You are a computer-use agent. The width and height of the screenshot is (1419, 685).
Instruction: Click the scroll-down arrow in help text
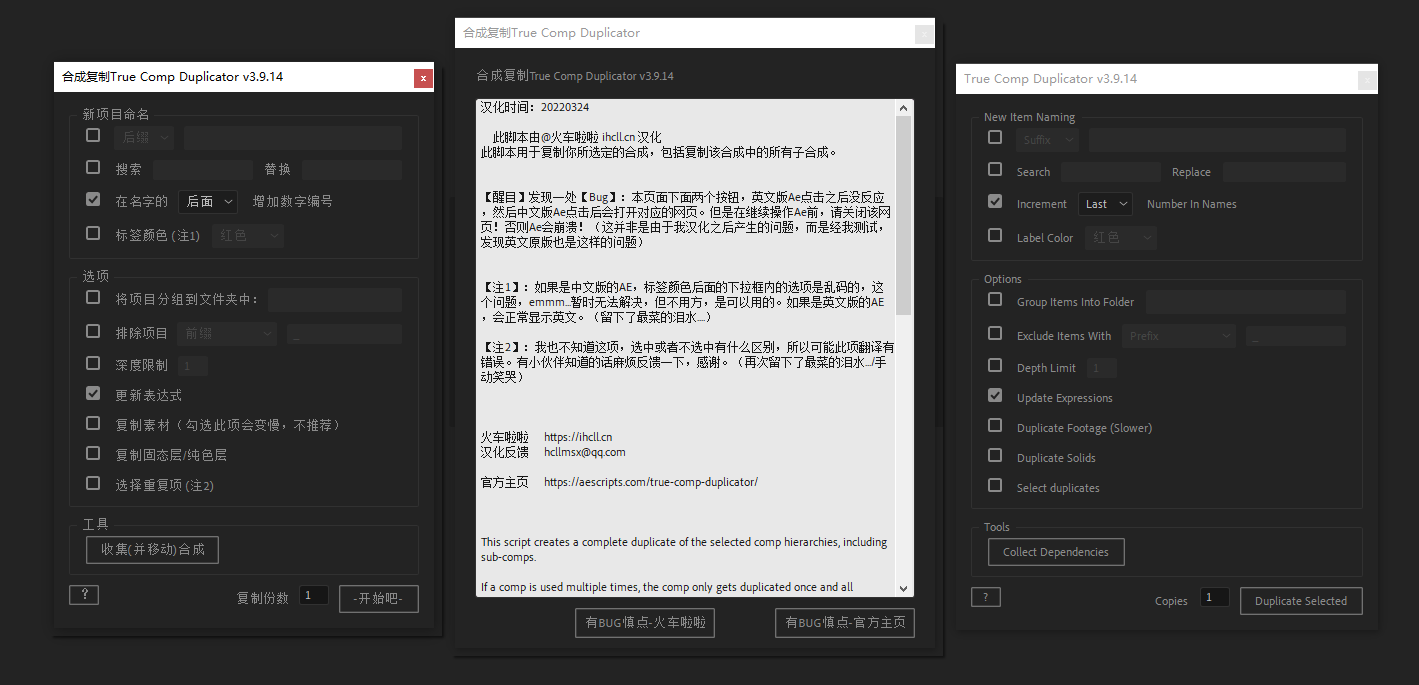pyautogui.click(x=904, y=589)
